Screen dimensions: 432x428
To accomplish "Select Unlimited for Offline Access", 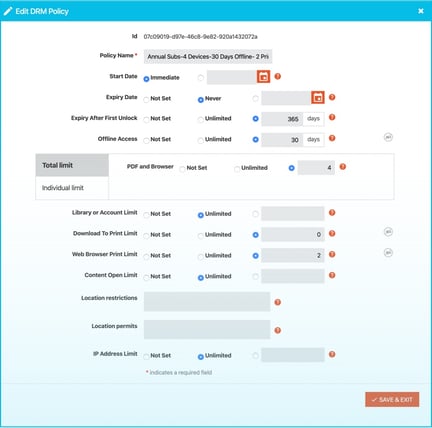I will [200, 140].
